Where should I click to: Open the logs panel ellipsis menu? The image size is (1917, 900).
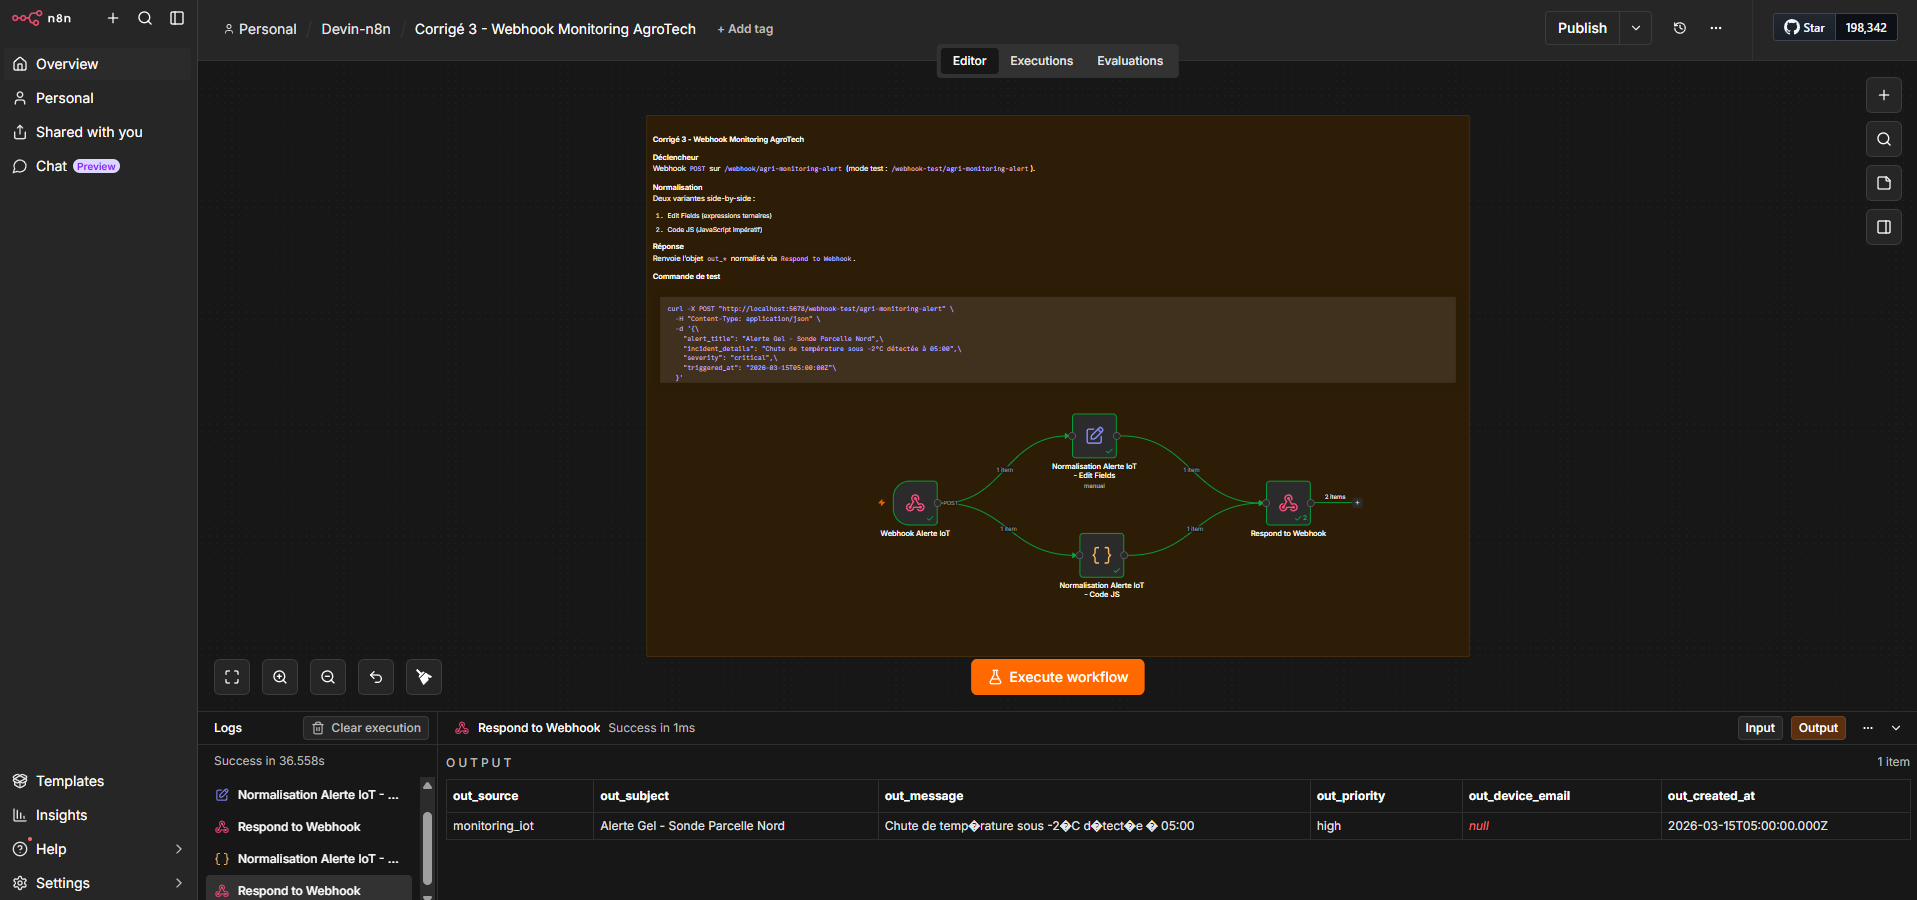click(x=1868, y=728)
